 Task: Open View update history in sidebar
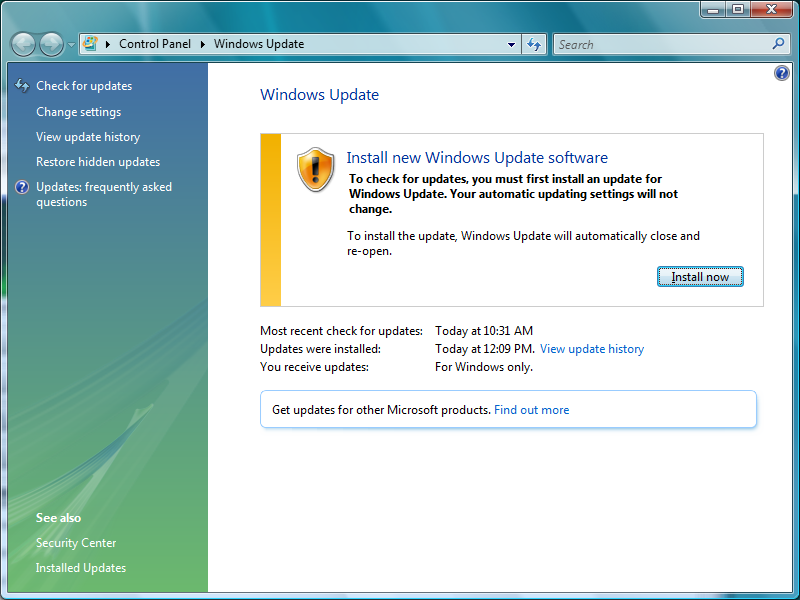click(x=88, y=137)
